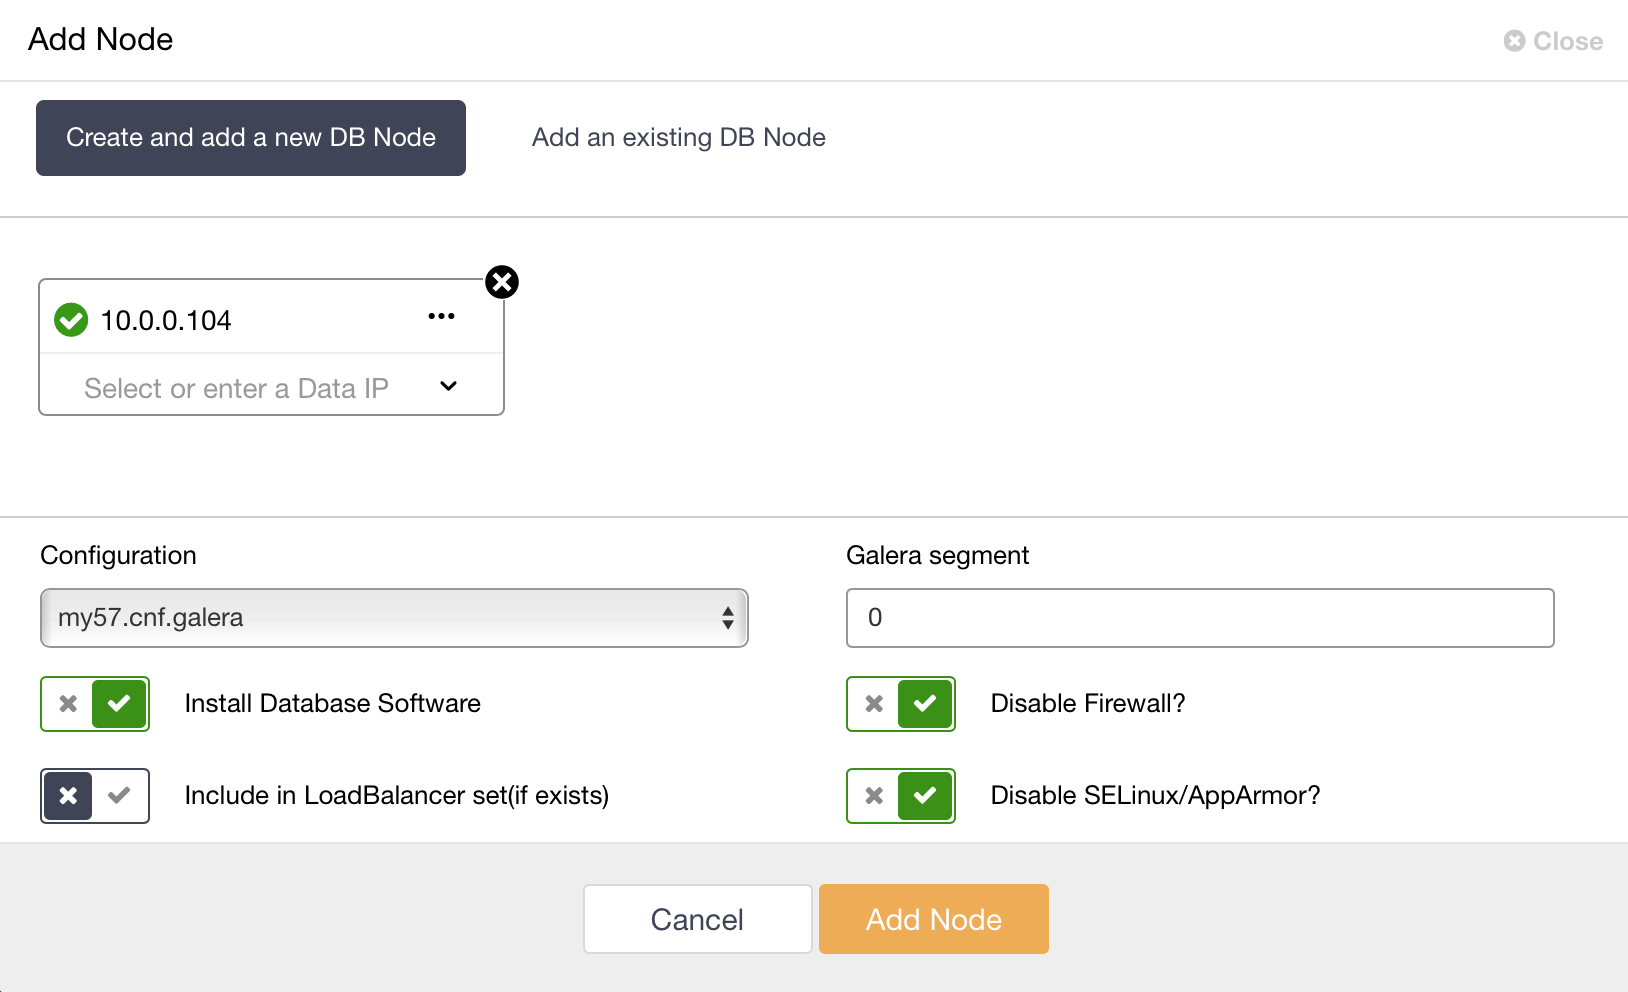Expand the Data IP dropdown chevron

449,386
